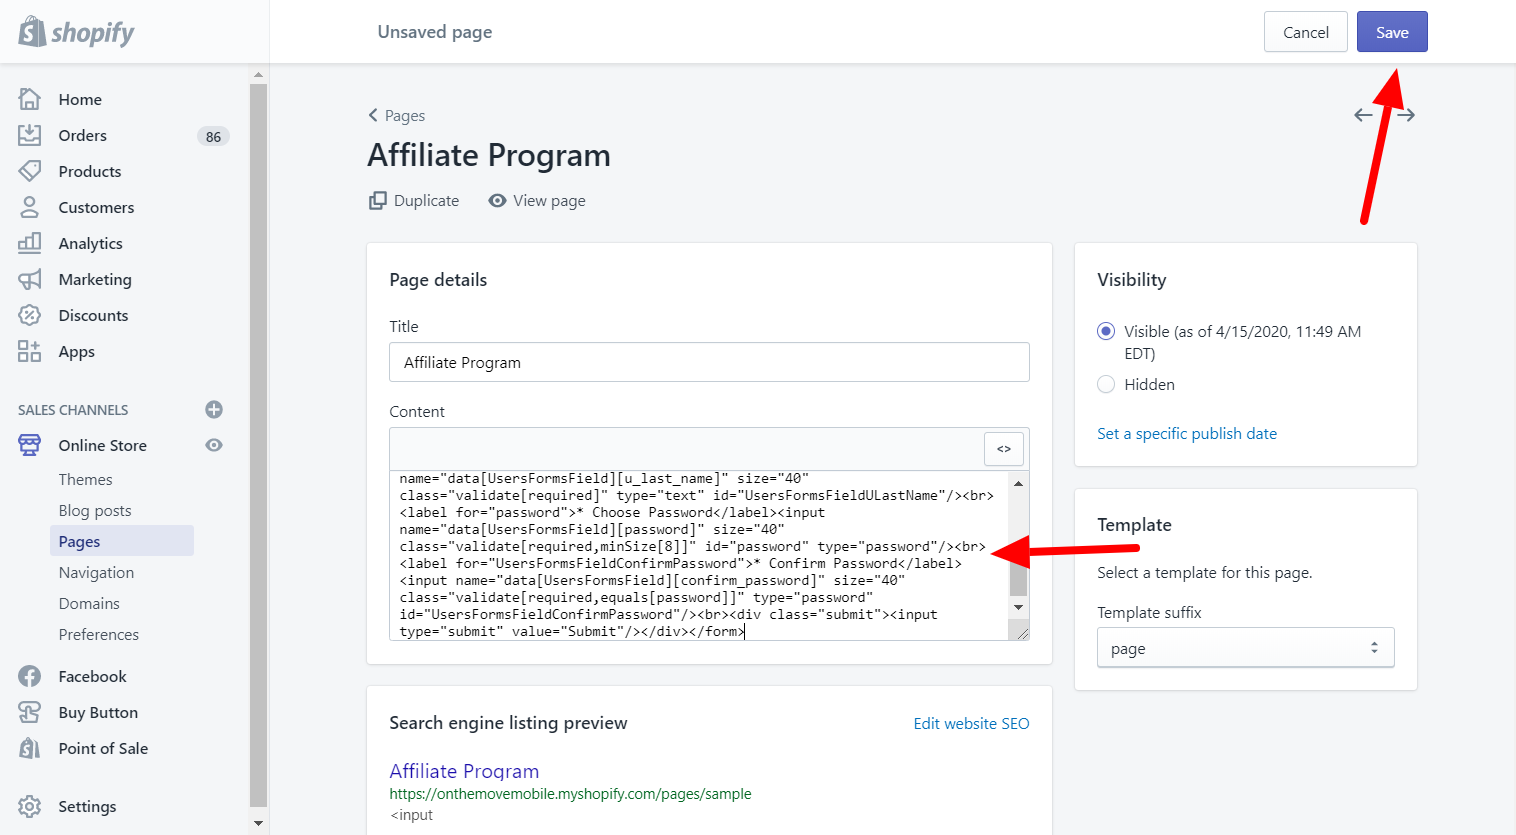1516x835 pixels.
Task: Click the Settings gear icon
Action: [30, 806]
